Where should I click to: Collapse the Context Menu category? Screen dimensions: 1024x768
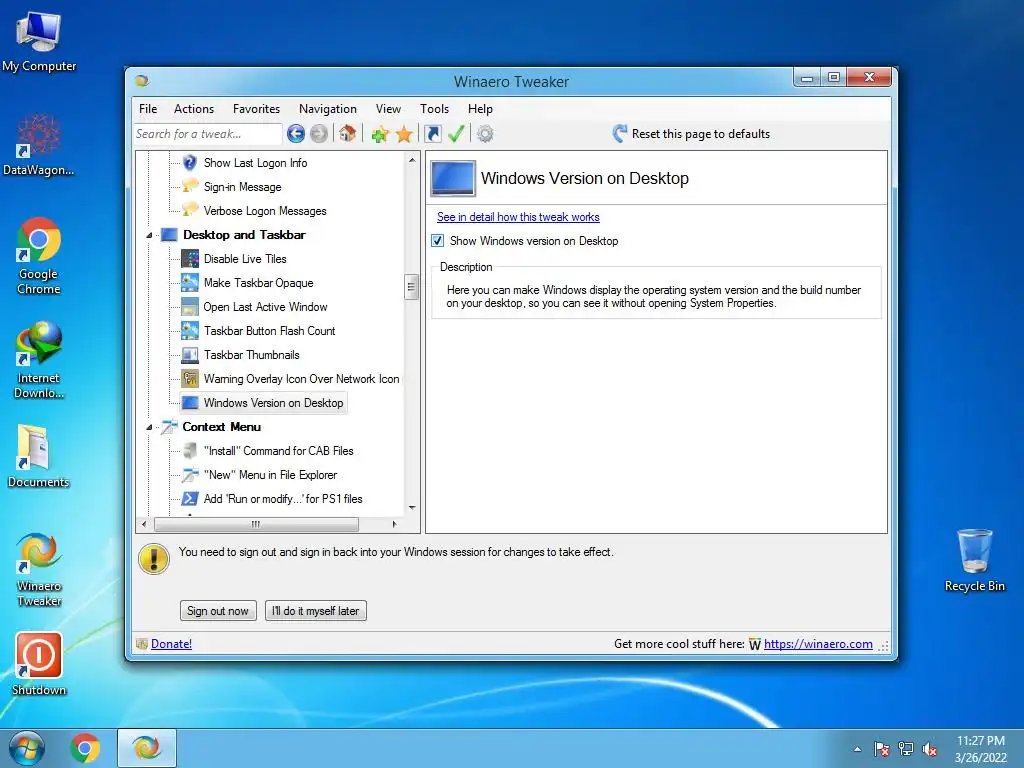[x=149, y=427]
